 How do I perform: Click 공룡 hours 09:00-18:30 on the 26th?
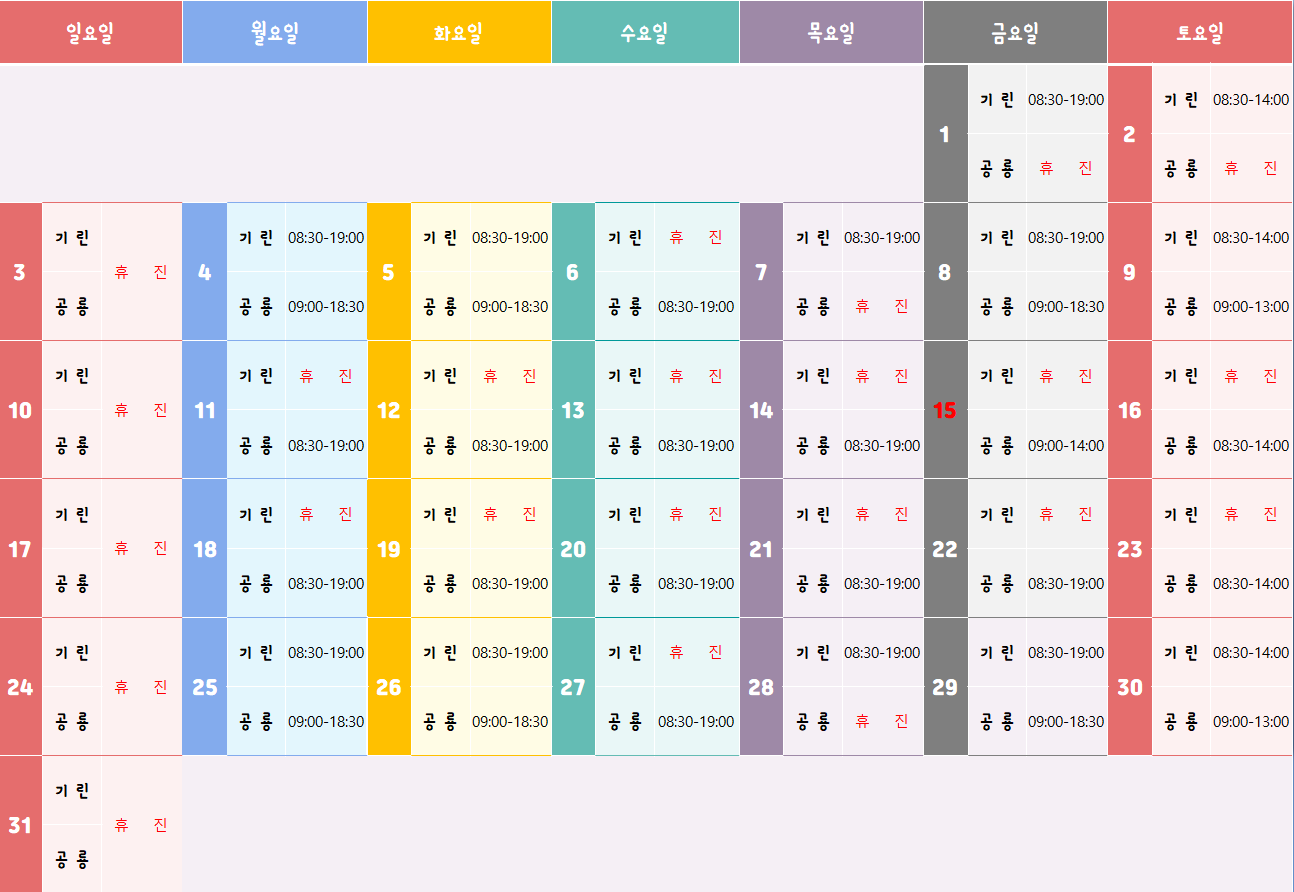510,721
